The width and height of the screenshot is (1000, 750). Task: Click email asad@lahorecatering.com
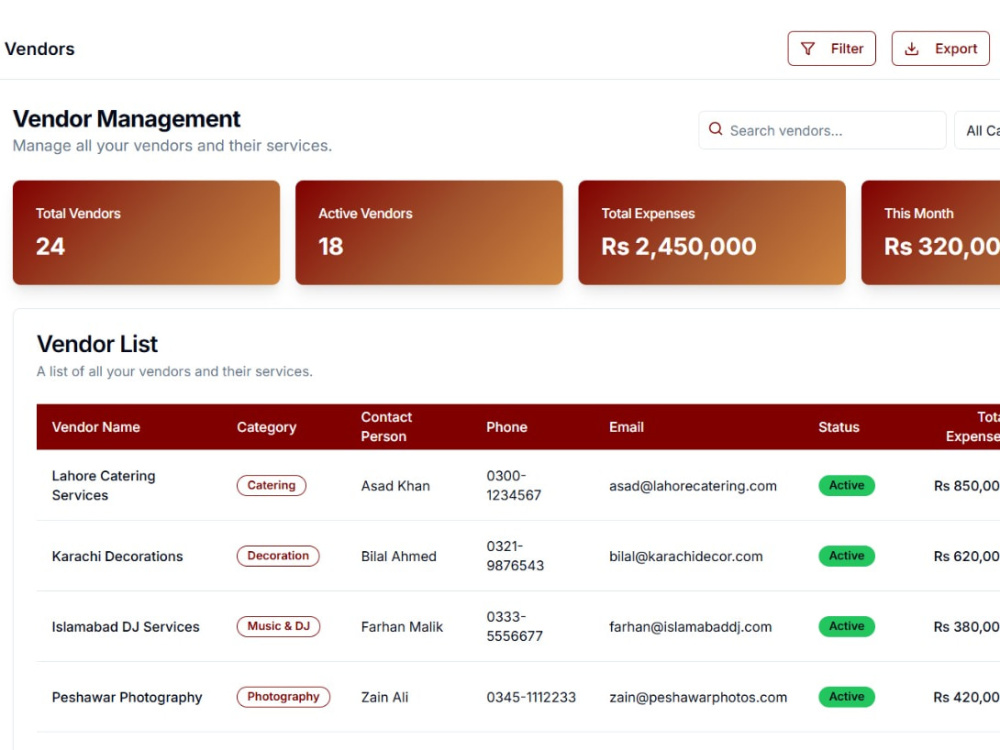(693, 485)
